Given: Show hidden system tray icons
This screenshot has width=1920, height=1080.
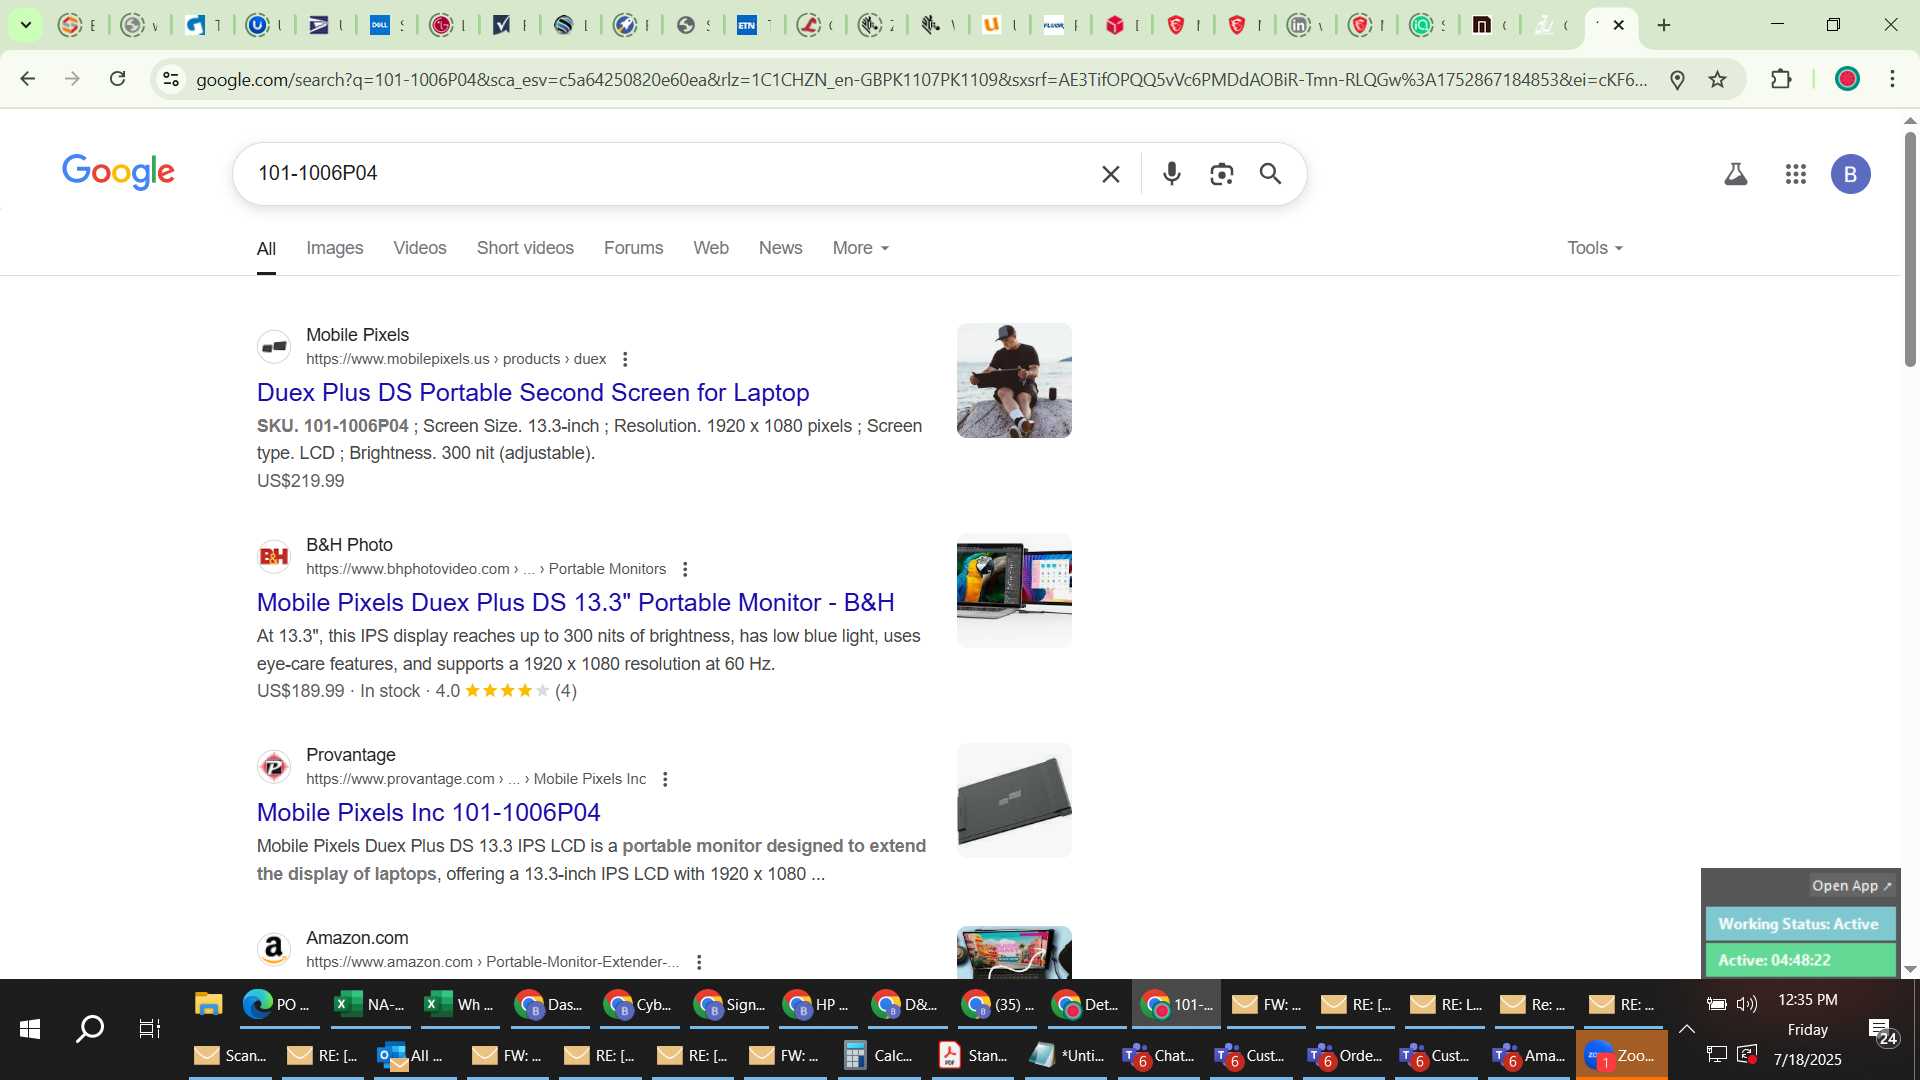Looking at the screenshot, I should click(x=1686, y=1029).
